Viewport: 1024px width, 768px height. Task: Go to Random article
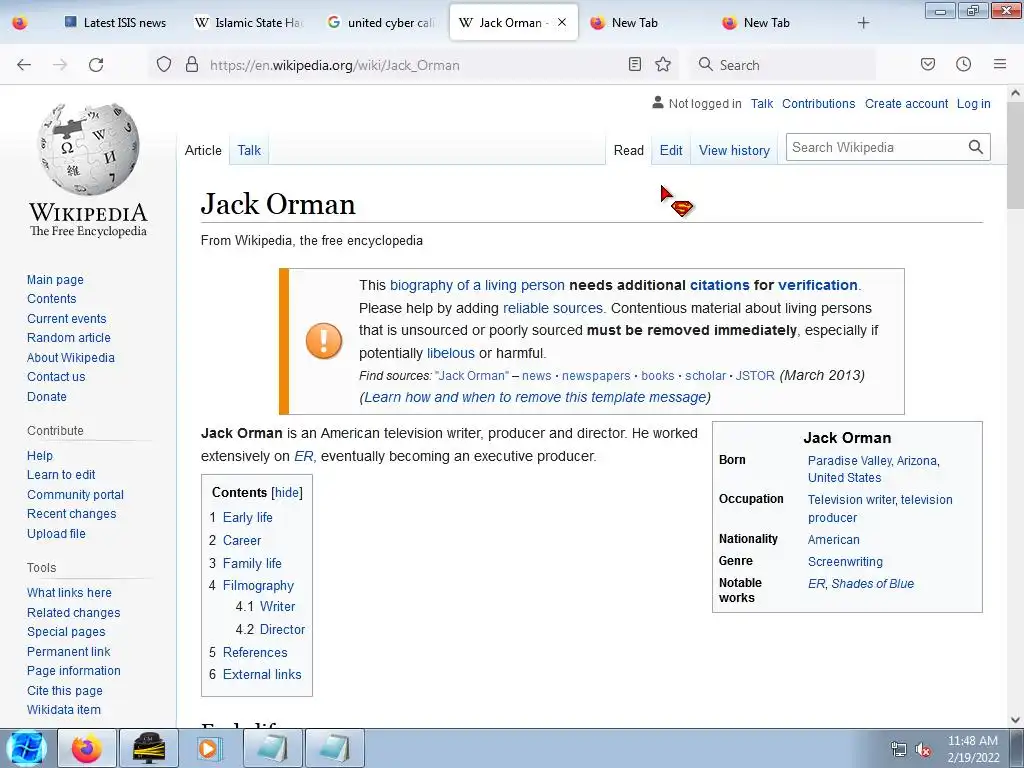(x=69, y=338)
